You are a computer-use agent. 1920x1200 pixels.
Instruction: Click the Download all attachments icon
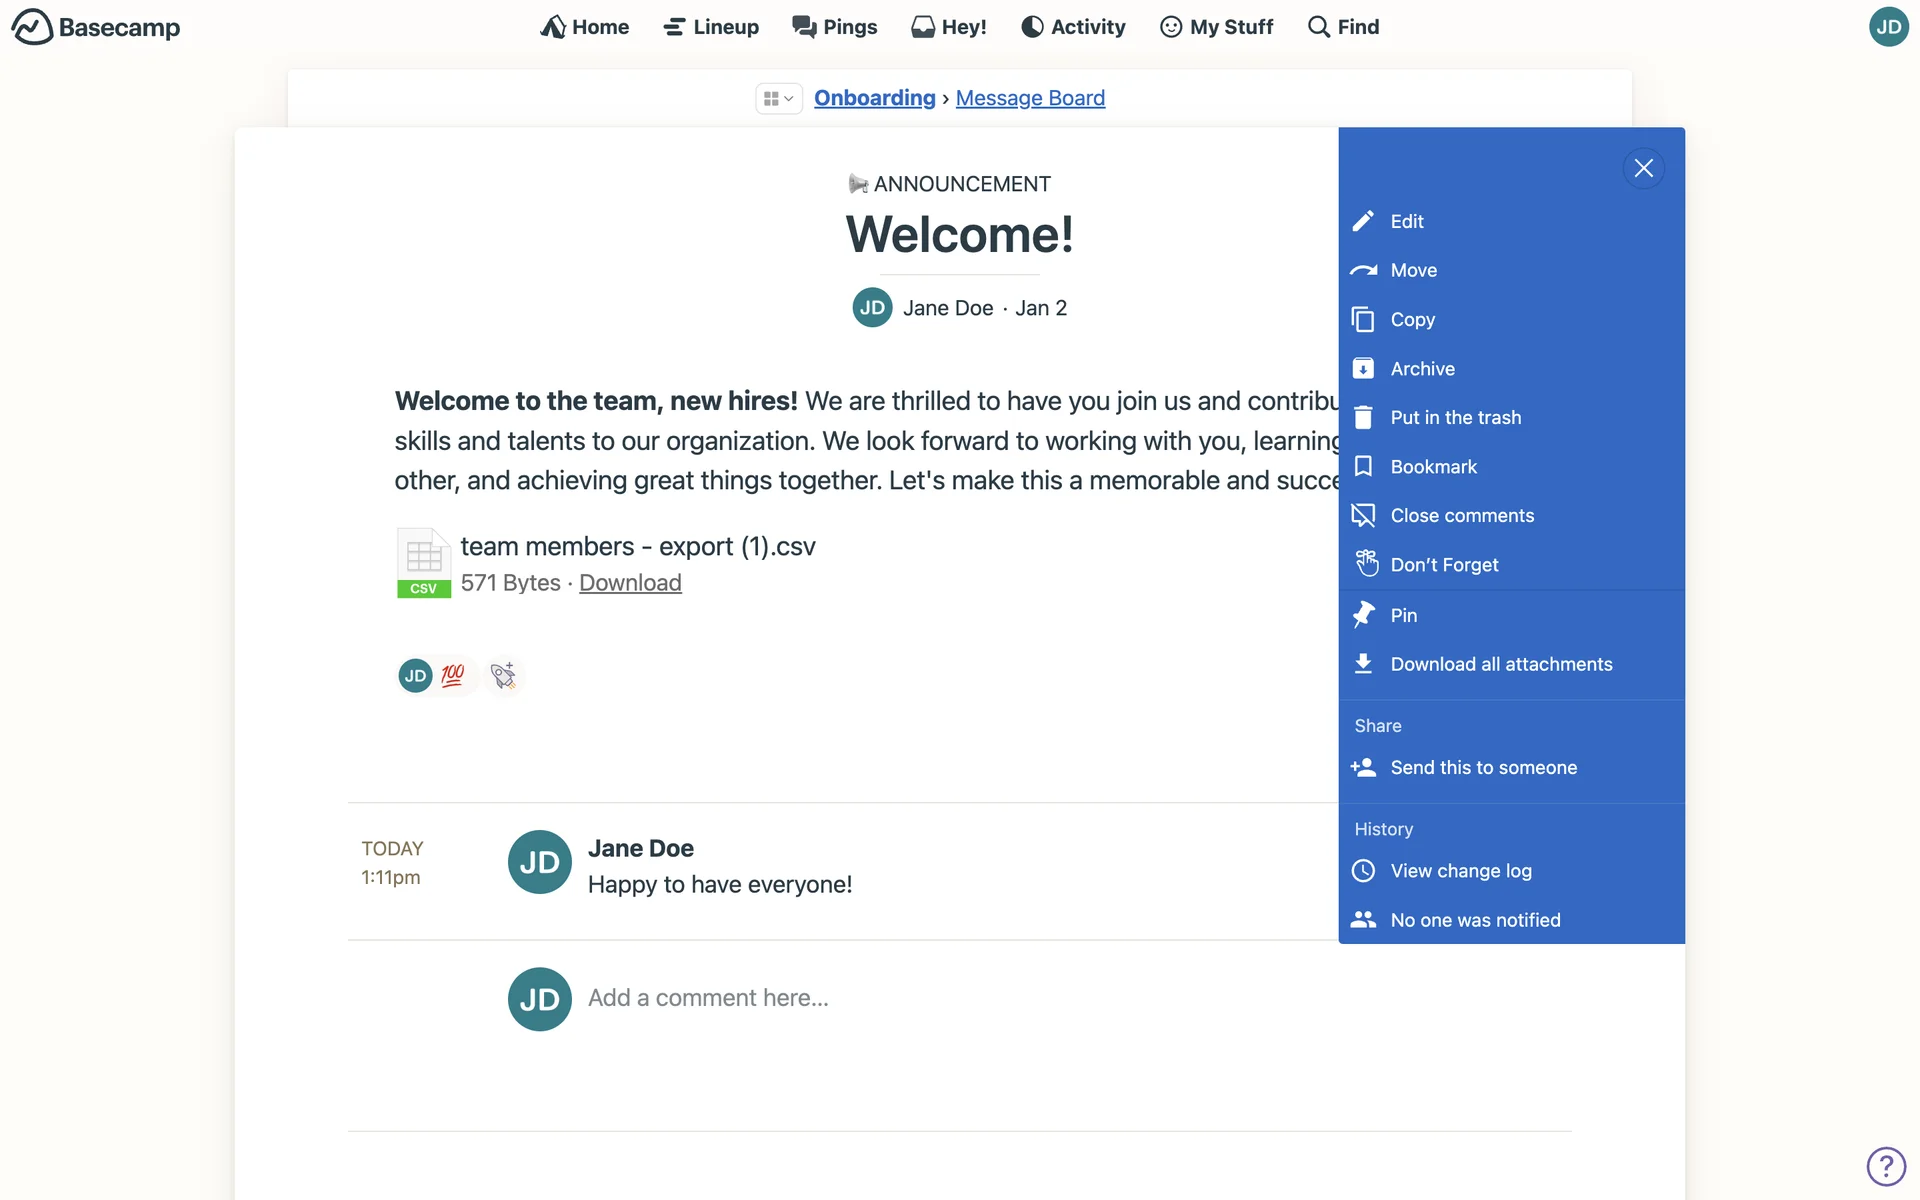pyautogui.click(x=1363, y=664)
